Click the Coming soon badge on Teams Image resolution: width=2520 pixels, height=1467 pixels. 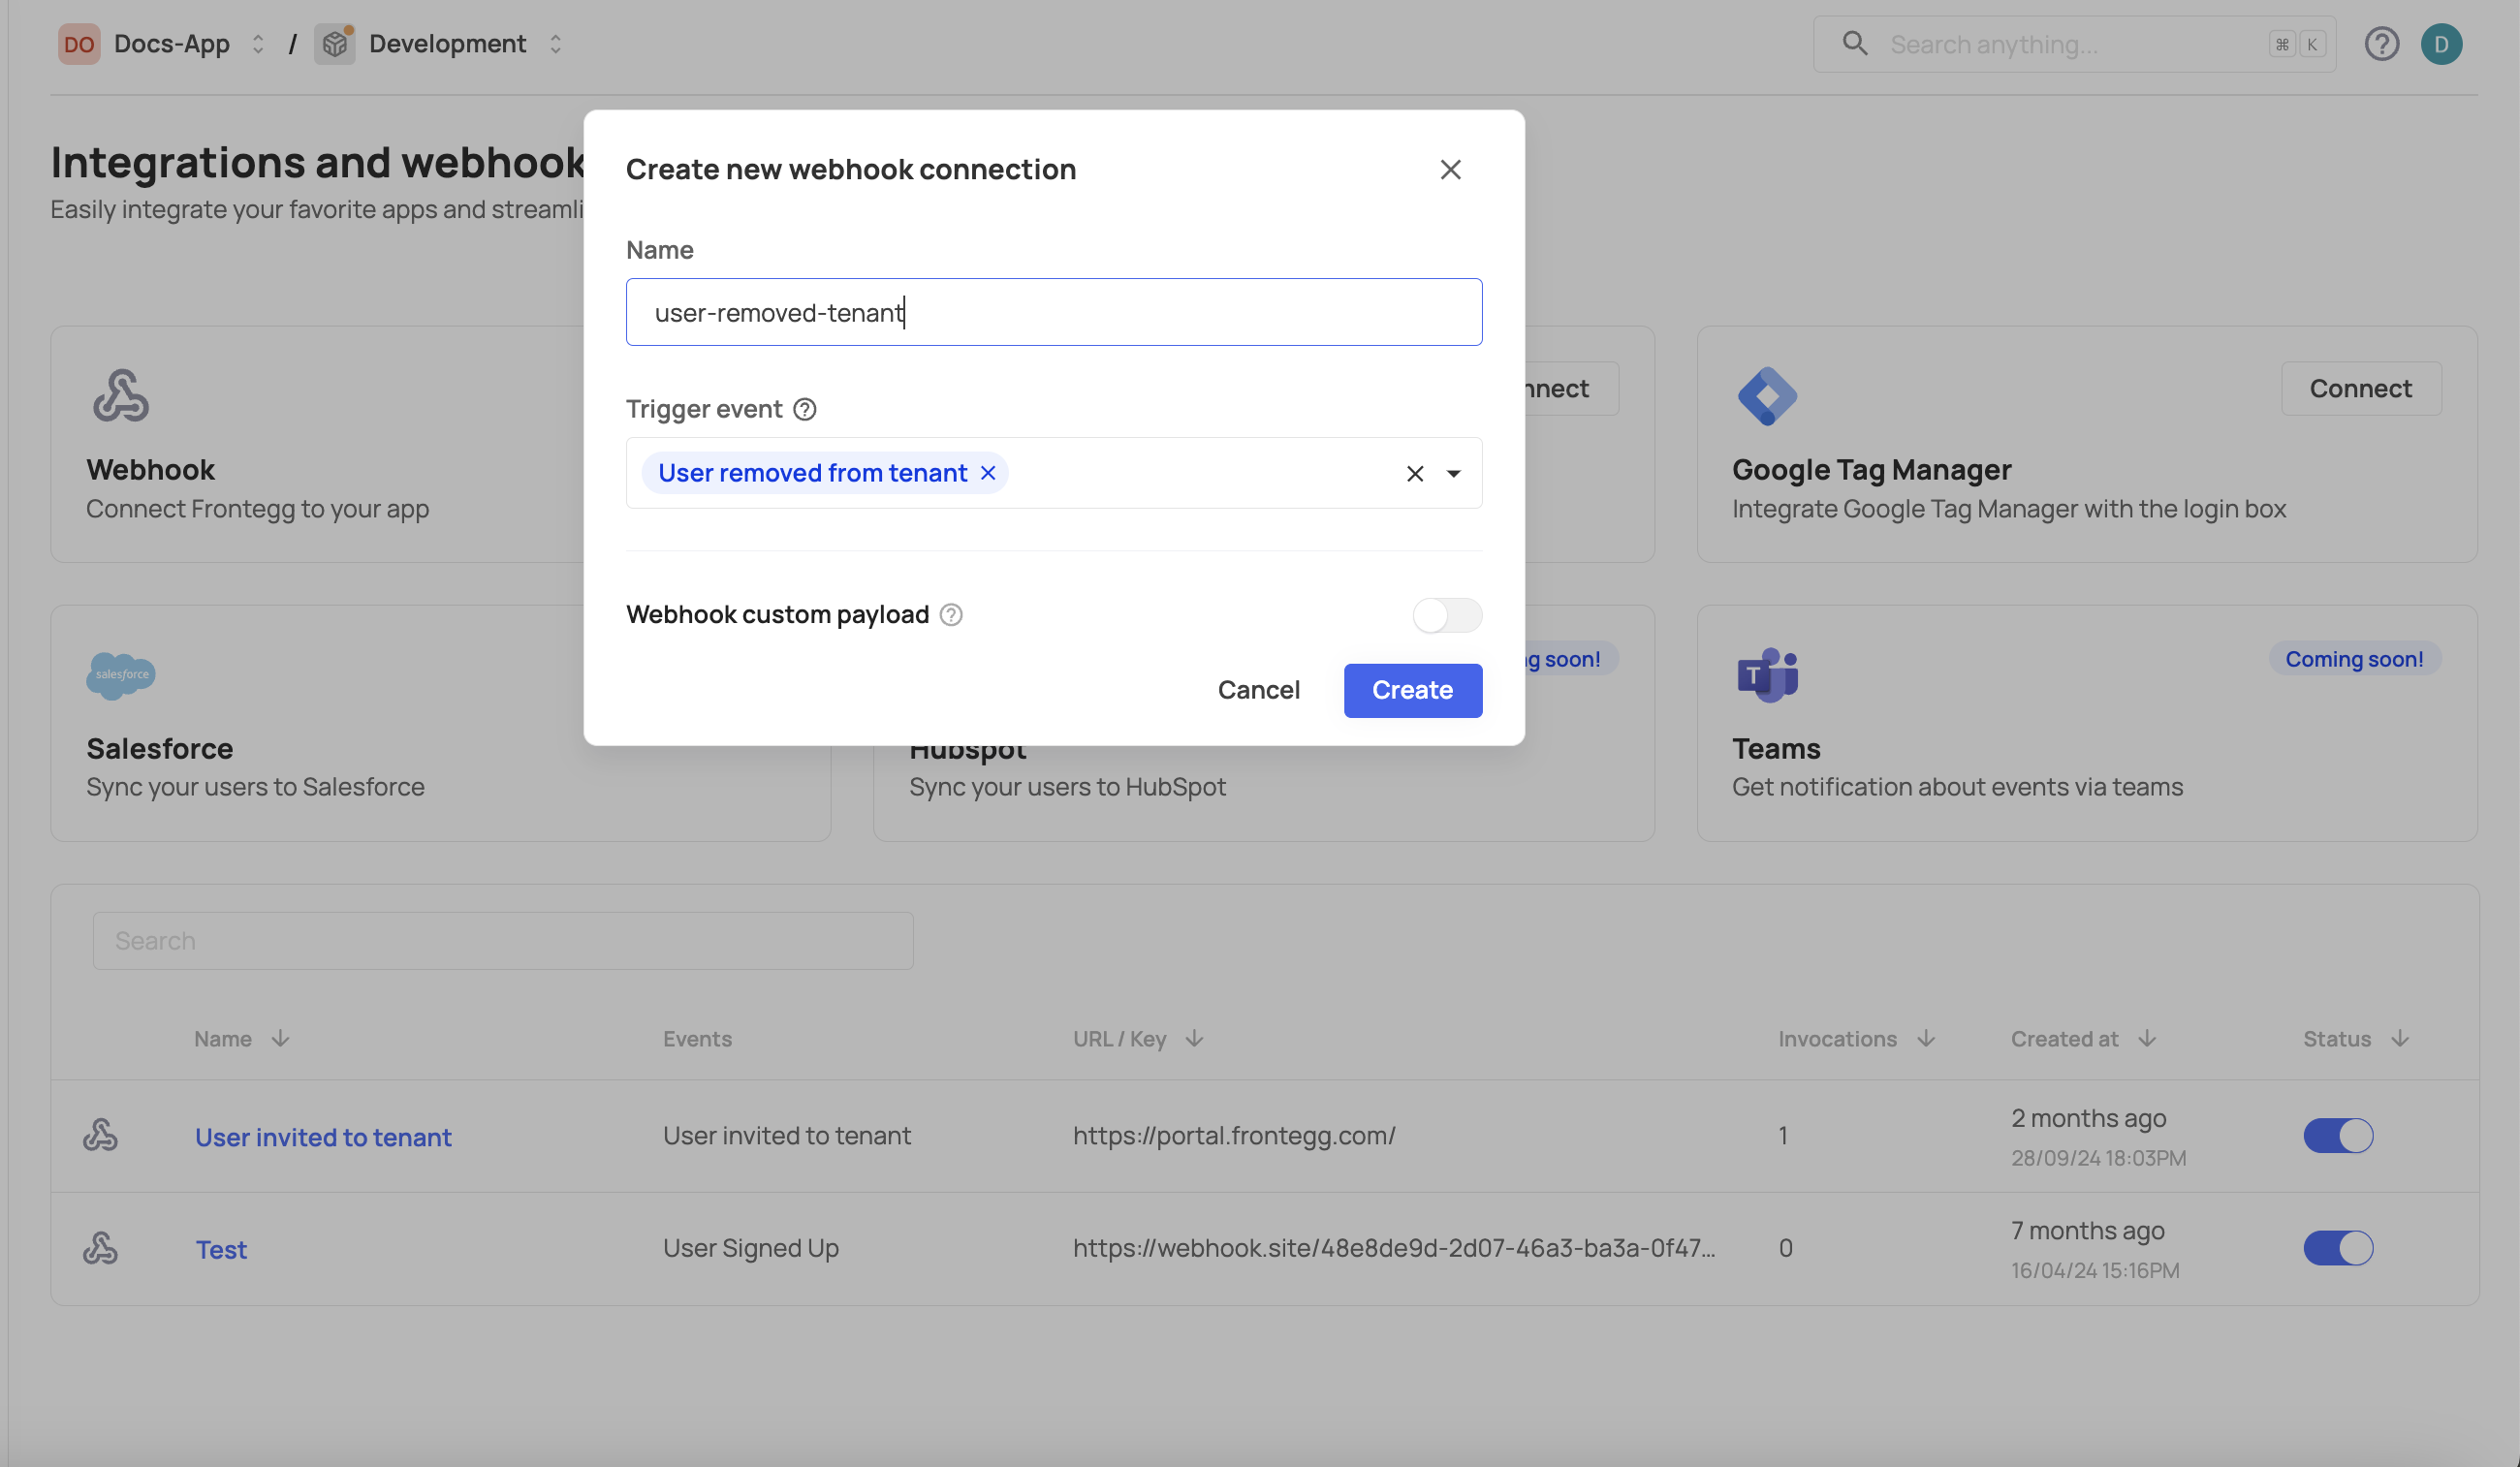[2354, 659]
